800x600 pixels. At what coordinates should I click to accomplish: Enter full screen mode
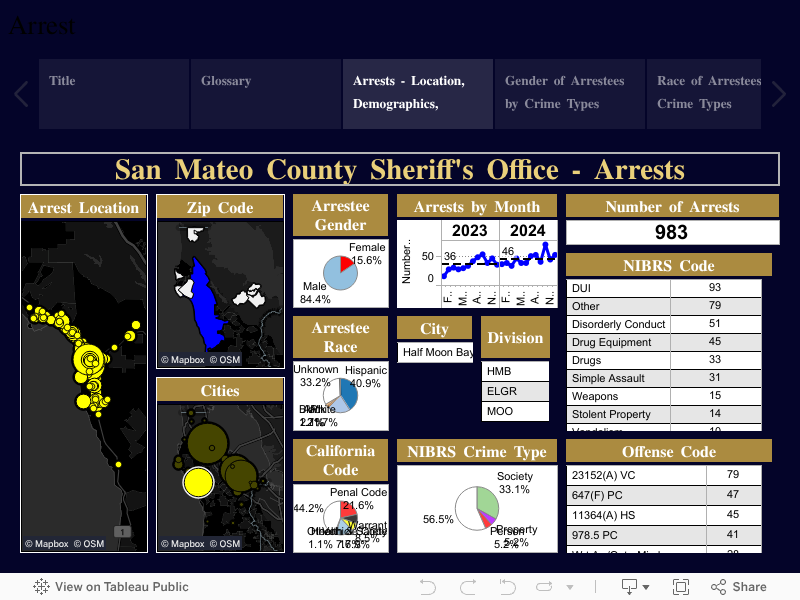681,587
